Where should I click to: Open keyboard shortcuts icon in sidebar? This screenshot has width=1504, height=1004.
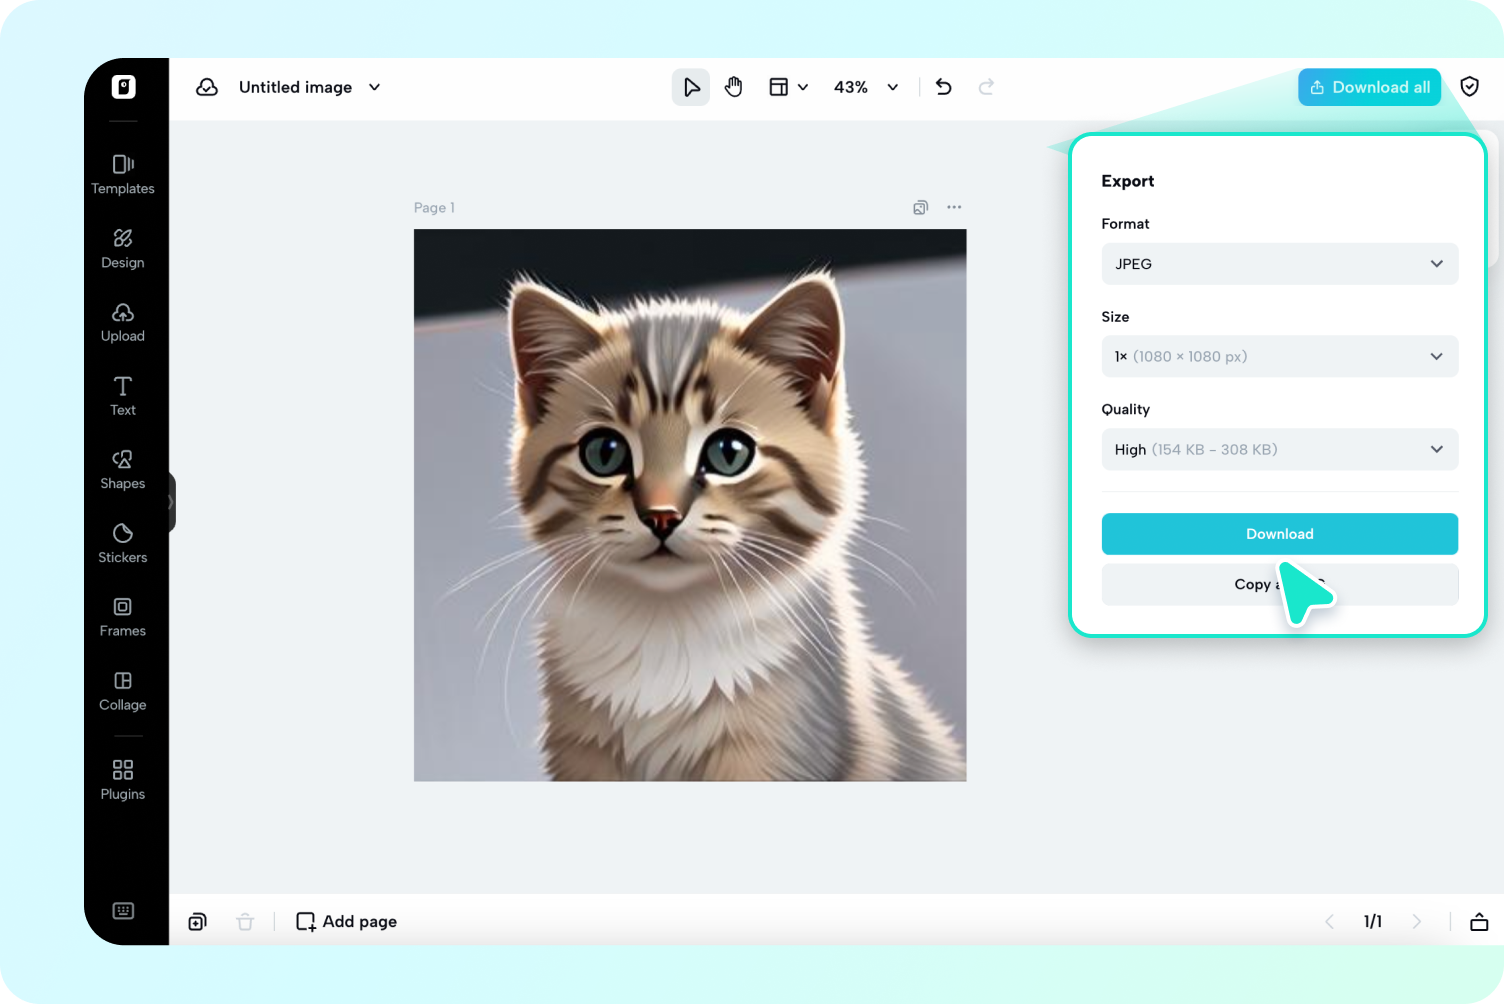click(123, 910)
